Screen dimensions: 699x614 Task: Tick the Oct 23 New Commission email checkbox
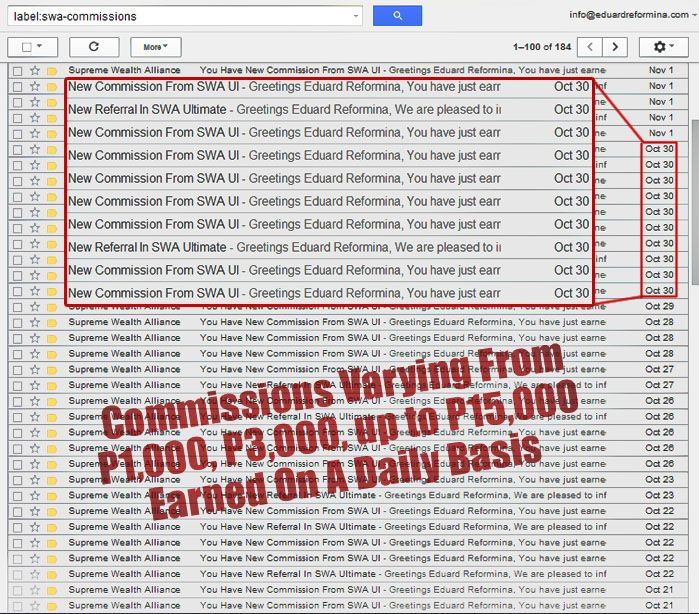(17, 480)
